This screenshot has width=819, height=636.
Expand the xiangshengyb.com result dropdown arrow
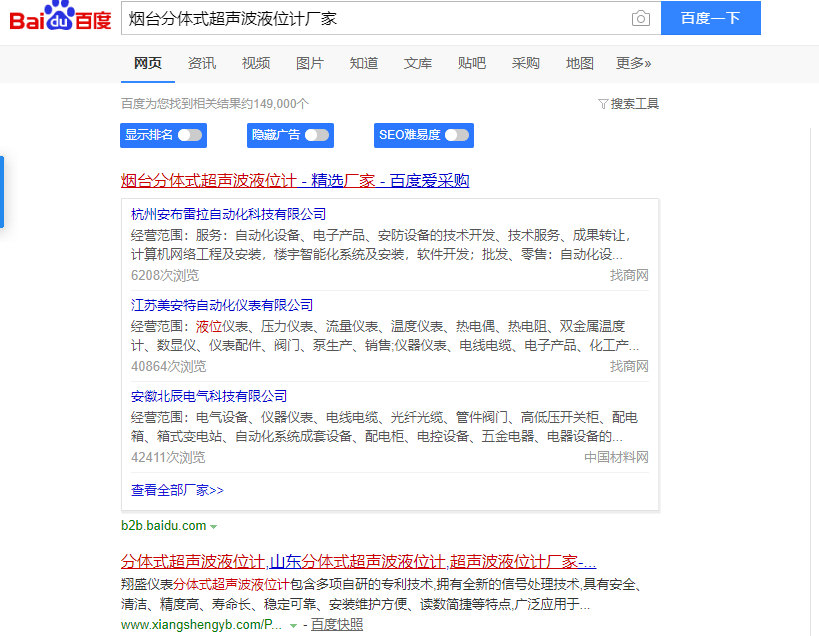coord(293,625)
